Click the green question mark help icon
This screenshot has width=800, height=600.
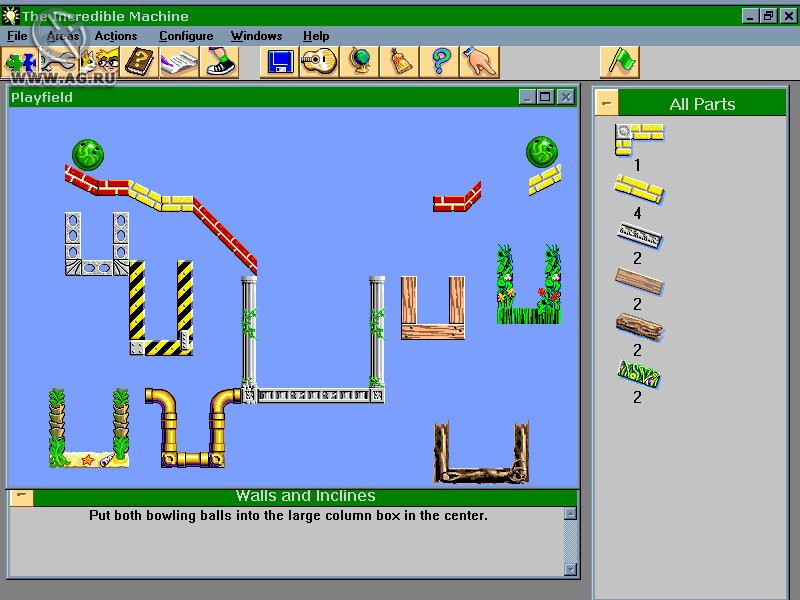(x=439, y=62)
